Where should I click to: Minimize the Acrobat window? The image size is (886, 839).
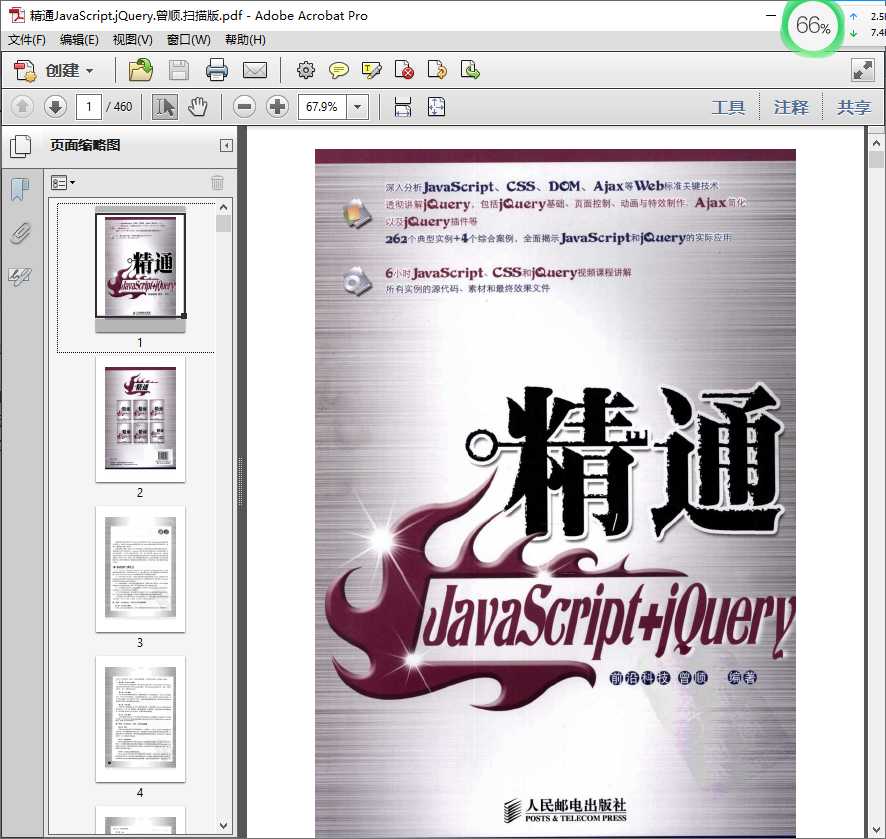point(771,15)
